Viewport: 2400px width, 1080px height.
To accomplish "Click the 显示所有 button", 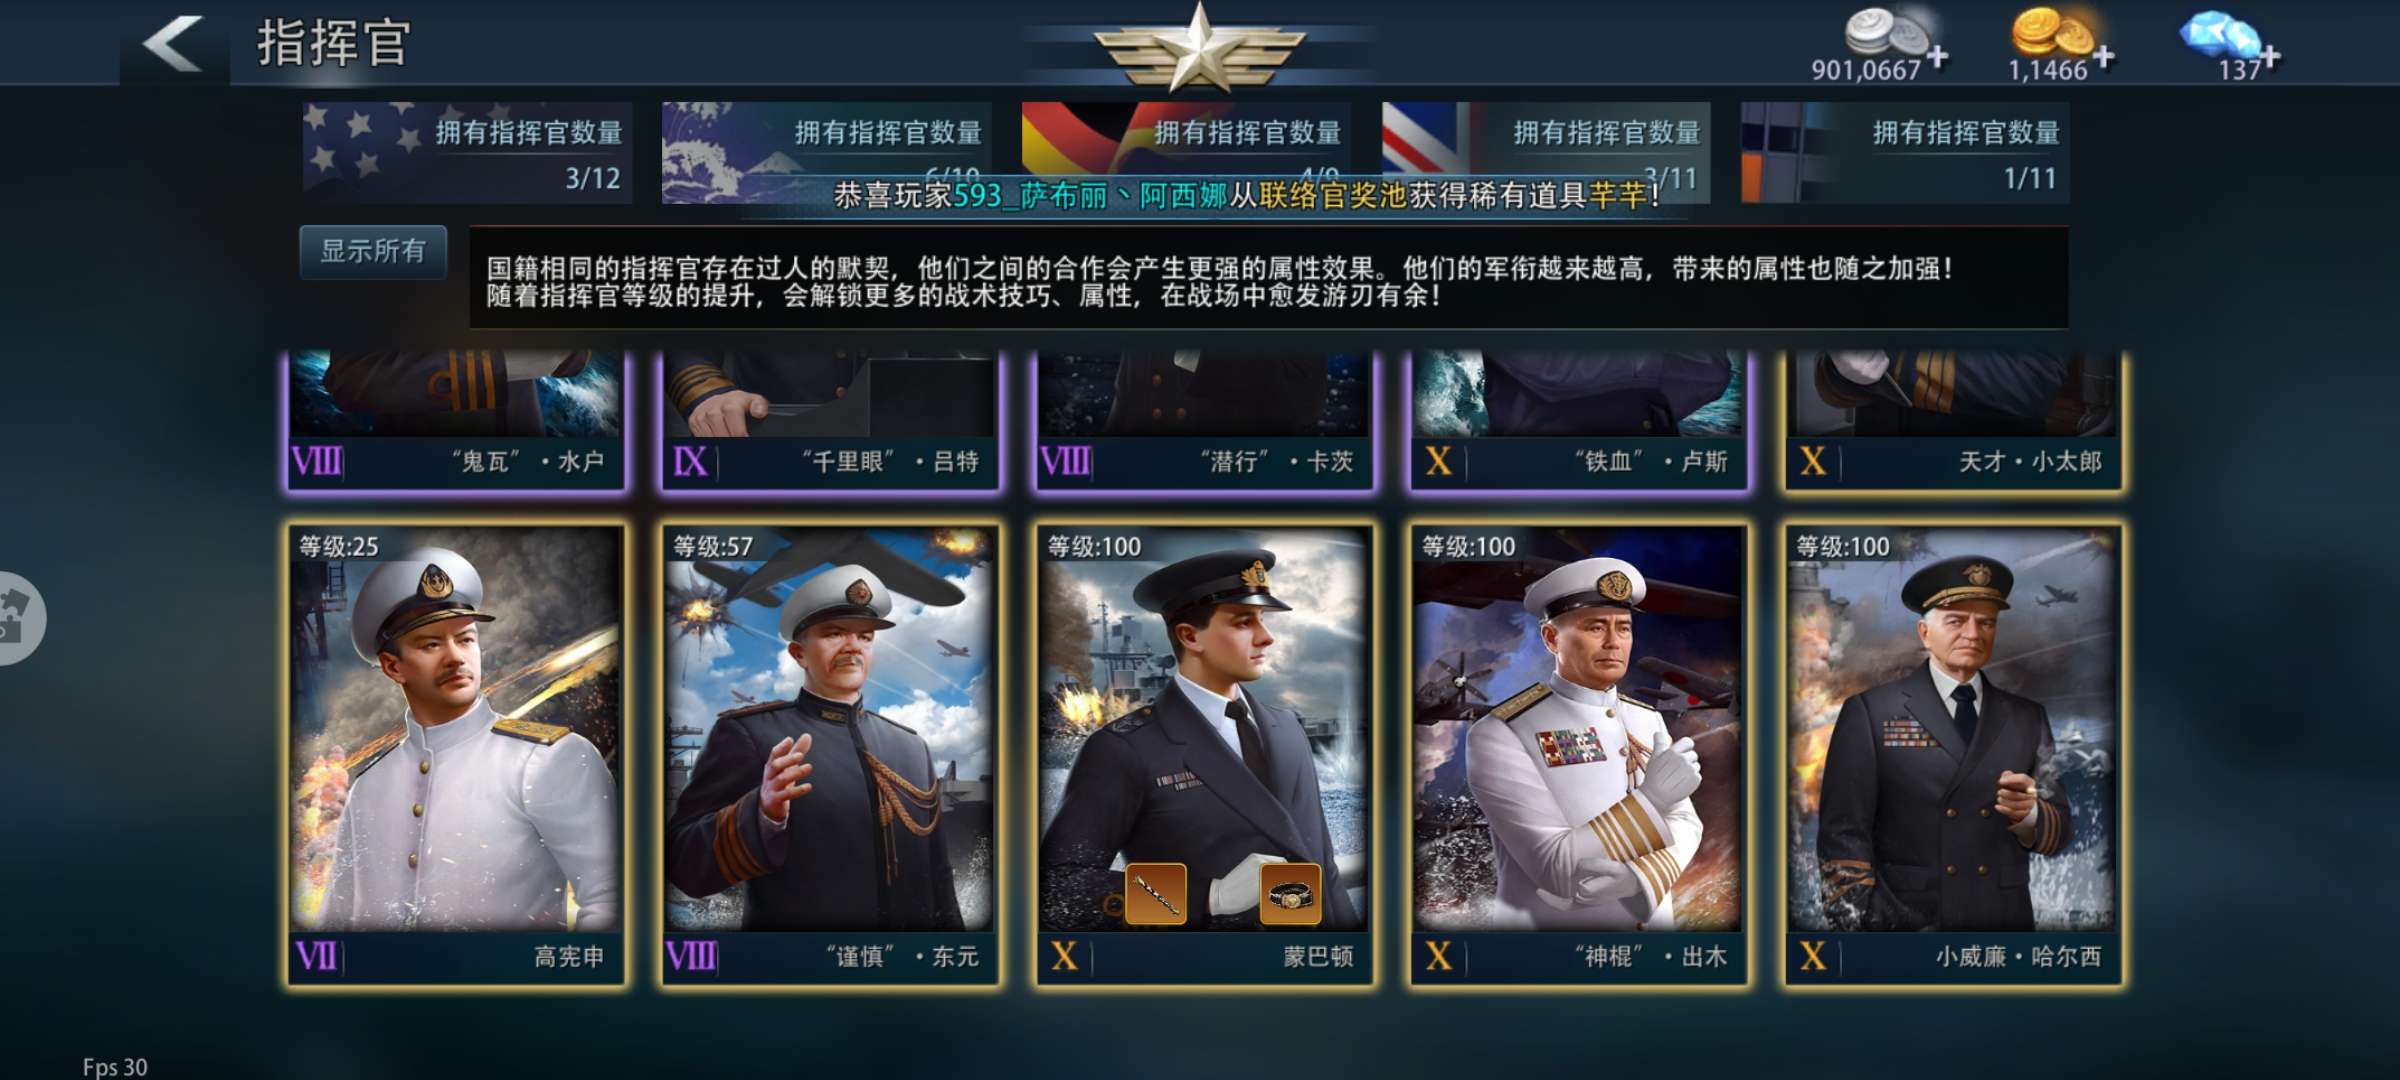I will tap(373, 251).
